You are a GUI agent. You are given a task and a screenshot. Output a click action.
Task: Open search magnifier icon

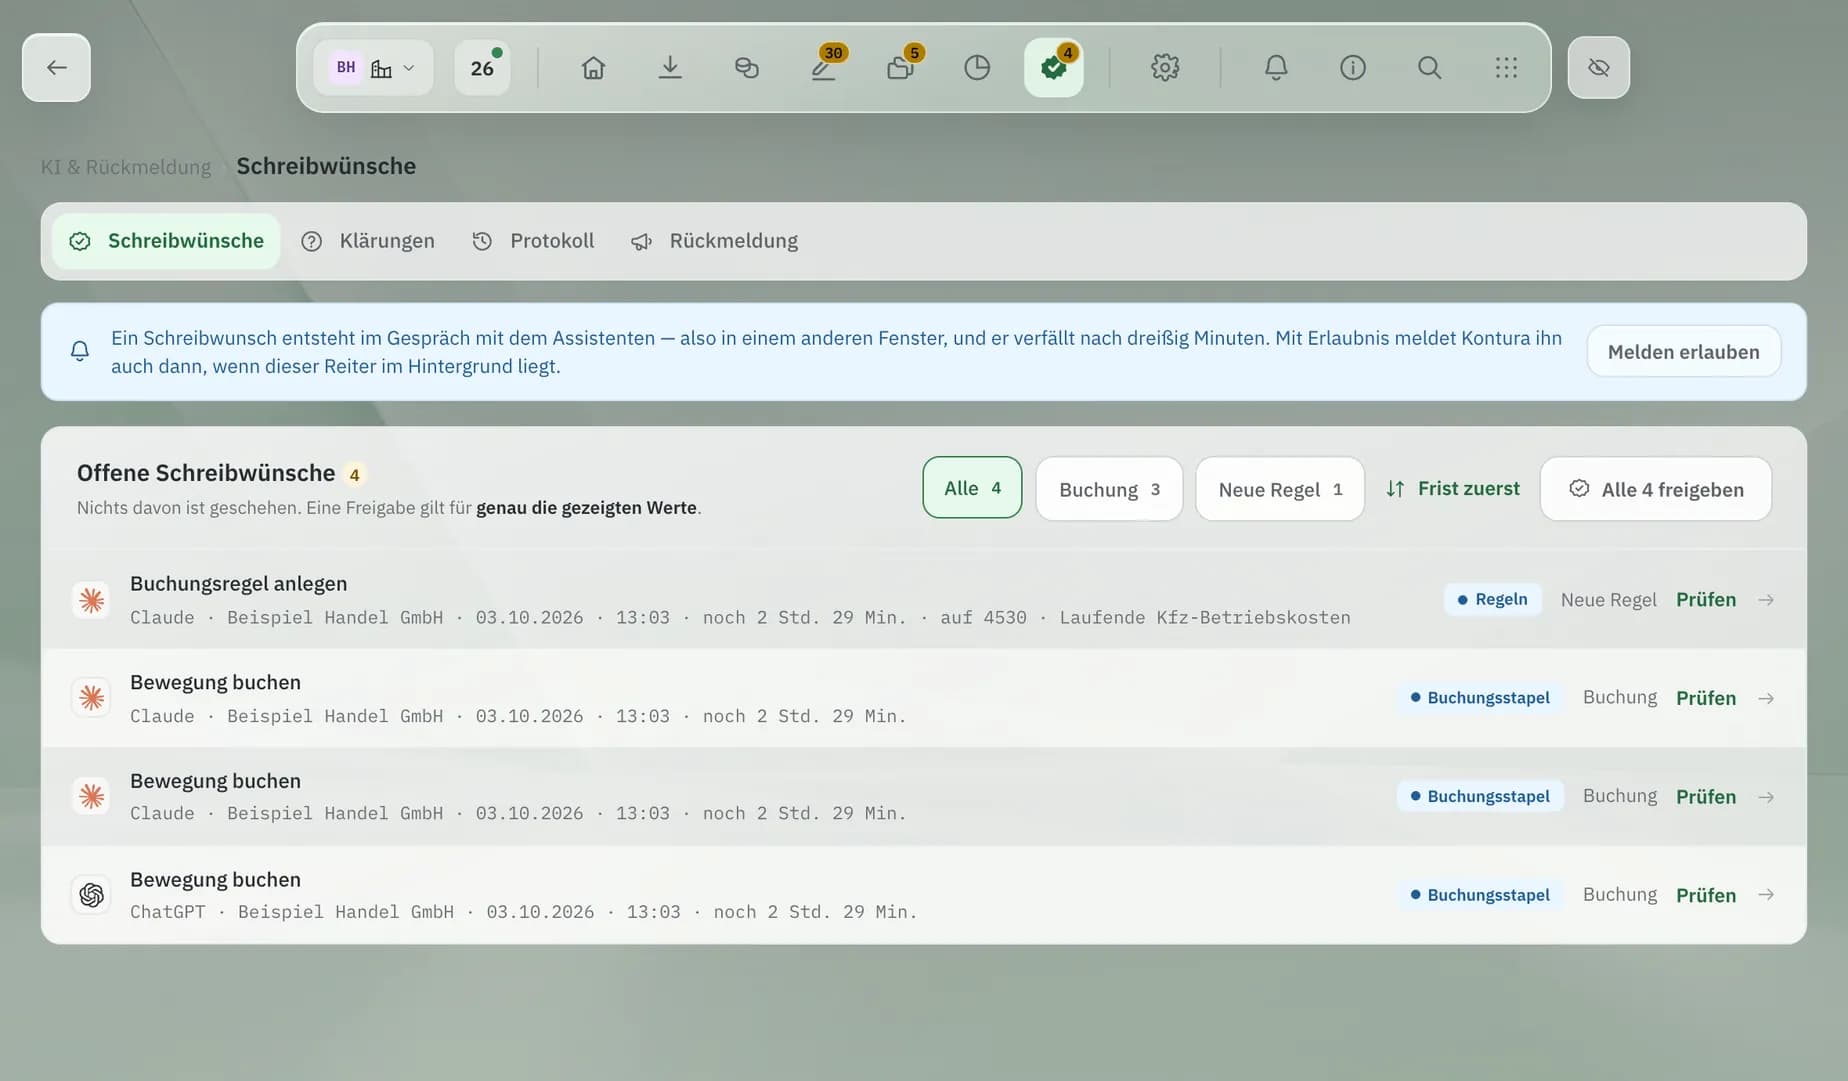point(1430,68)
